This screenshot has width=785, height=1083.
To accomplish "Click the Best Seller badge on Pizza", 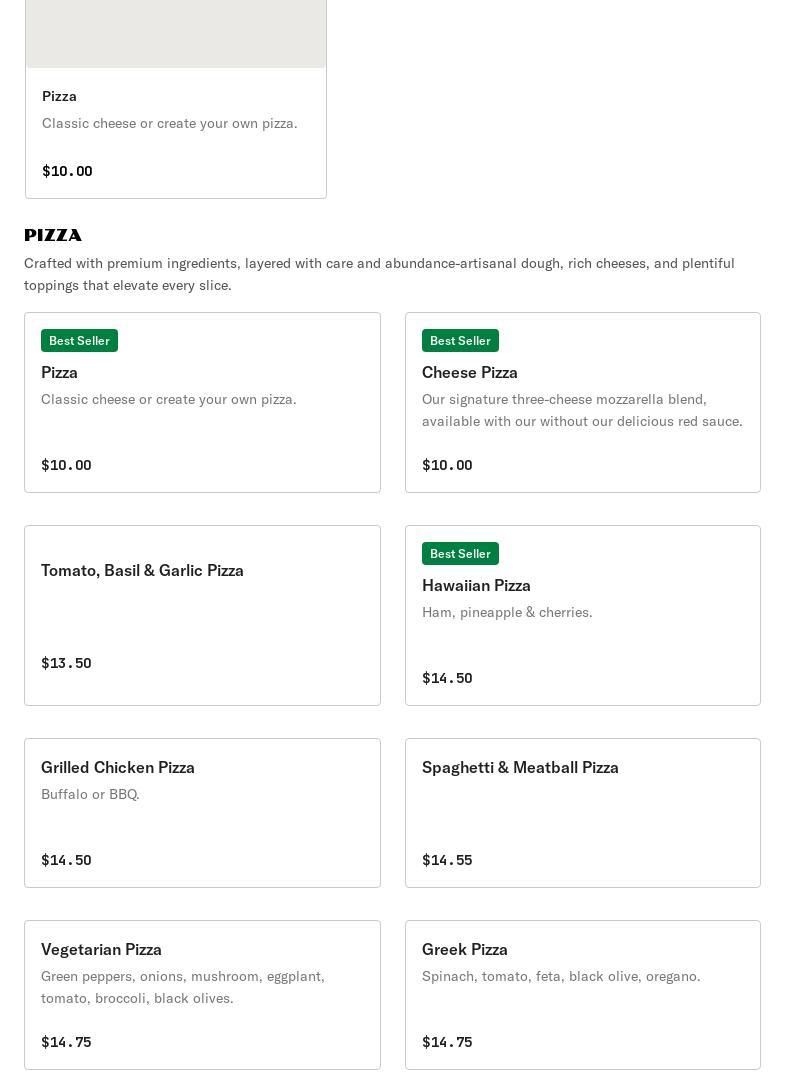I will (79, 341).
